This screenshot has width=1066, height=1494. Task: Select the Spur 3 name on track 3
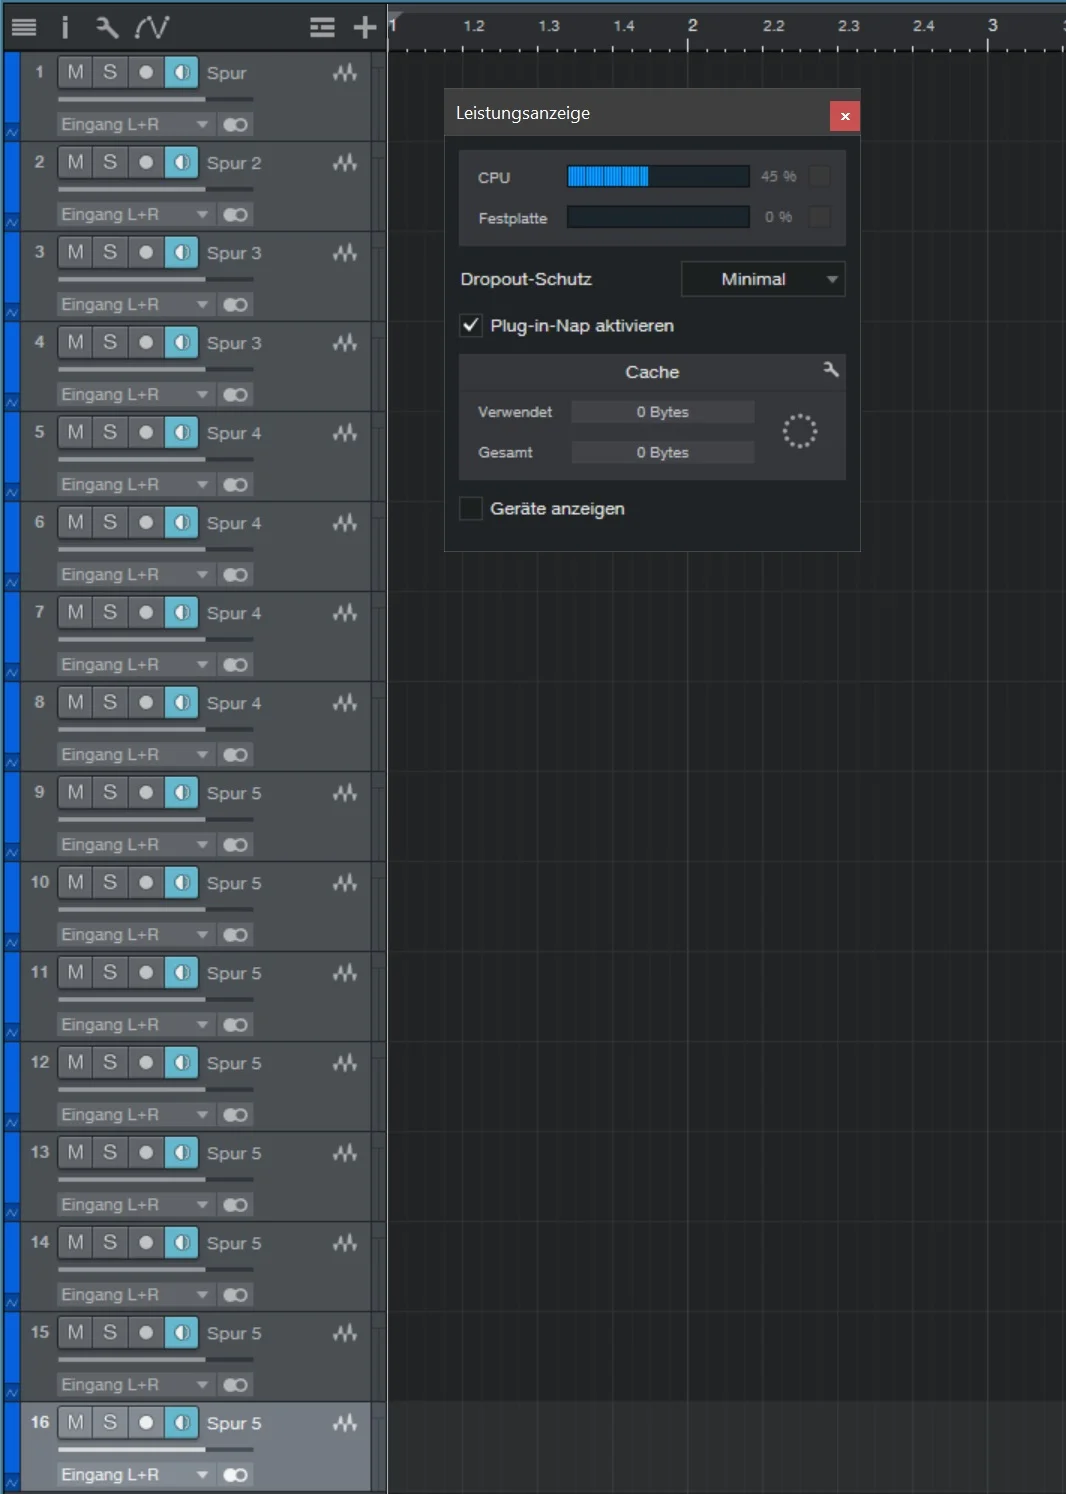234,253
